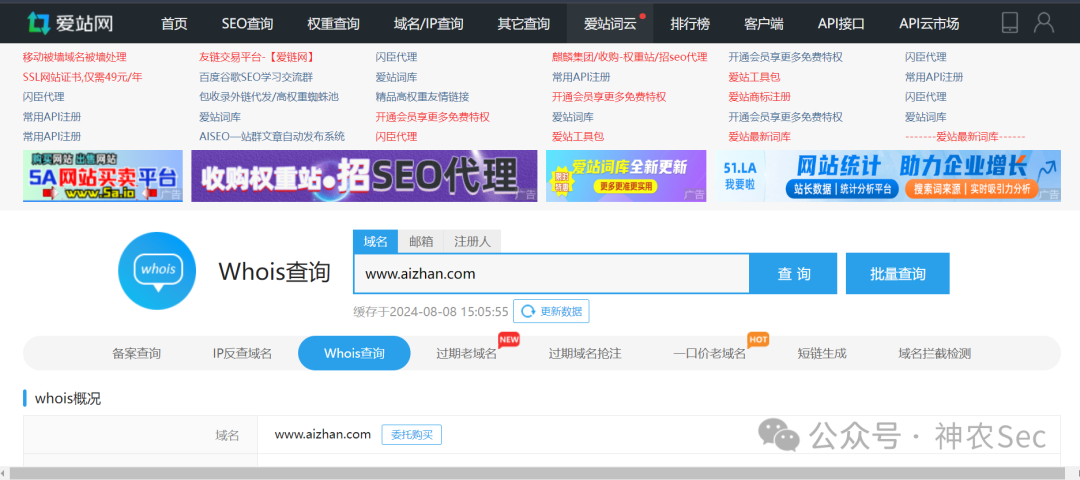Open 域名拦截检测 tab

point(935,354)
